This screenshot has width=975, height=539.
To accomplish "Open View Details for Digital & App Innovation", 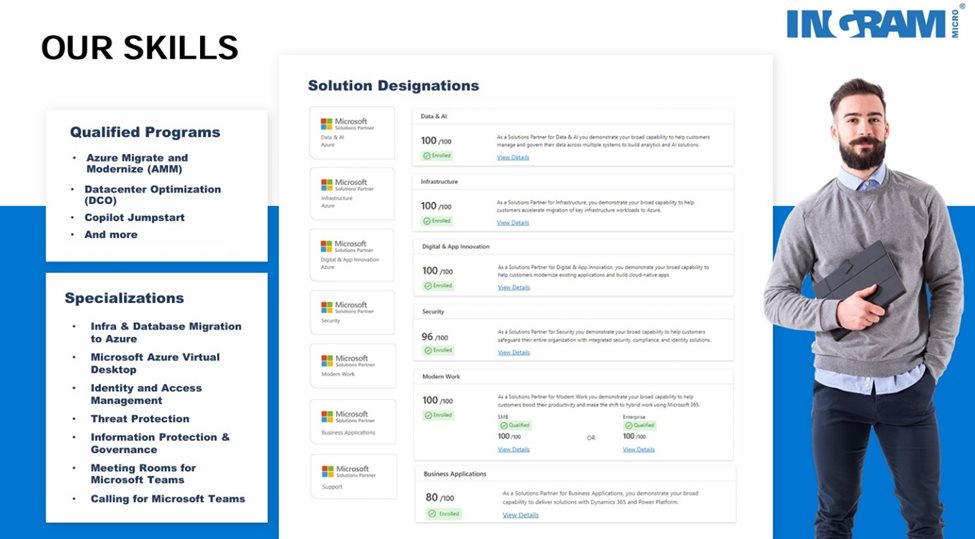I will click(x=514, y=287).
